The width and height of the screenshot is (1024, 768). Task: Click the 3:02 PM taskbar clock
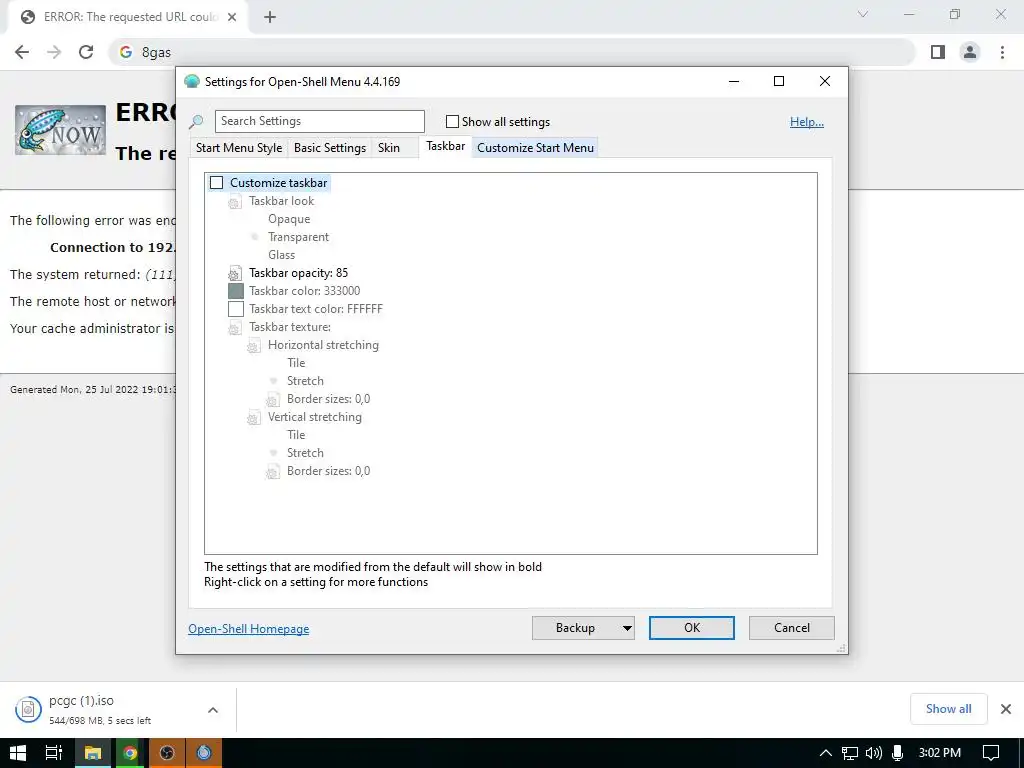(940, 753)
